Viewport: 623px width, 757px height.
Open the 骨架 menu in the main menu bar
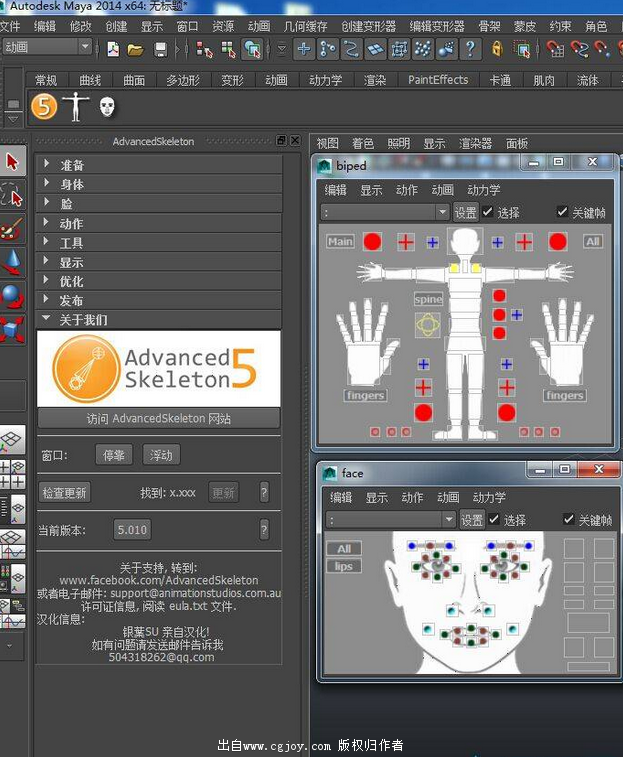[x=489, y=26]
